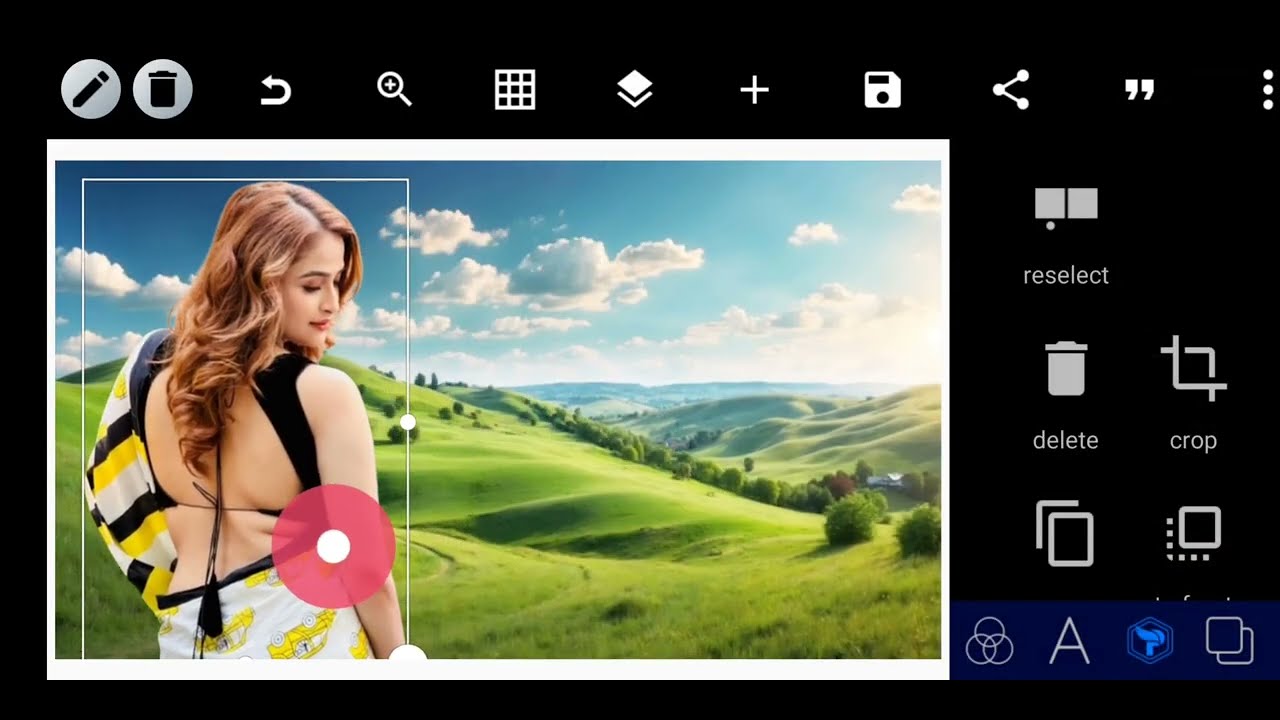Tap the reselect label
This screenshot has width=1280, height=720.
[1066, 275]
